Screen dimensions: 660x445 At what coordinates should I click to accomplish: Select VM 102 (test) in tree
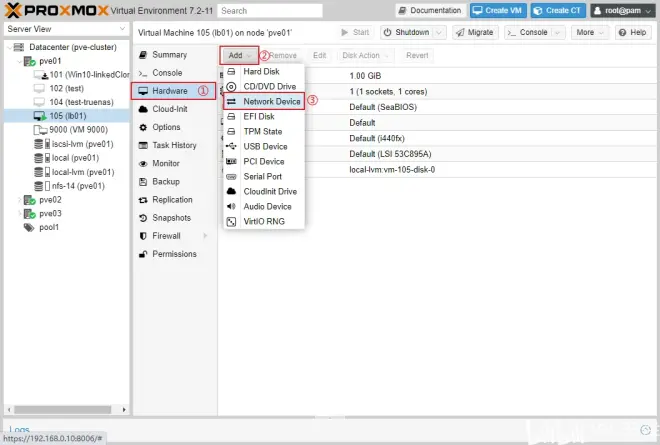67,88
